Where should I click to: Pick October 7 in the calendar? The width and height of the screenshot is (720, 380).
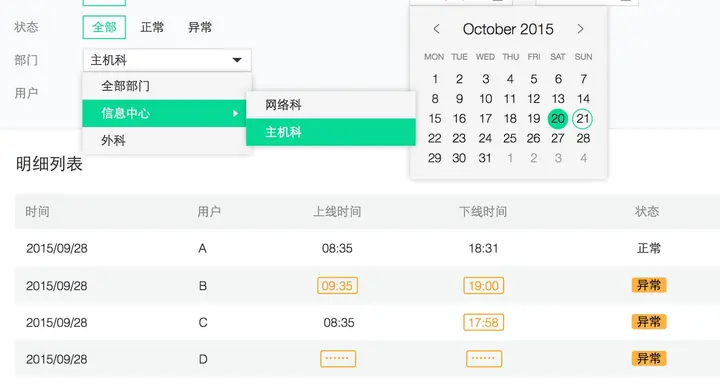click(583, 79)
